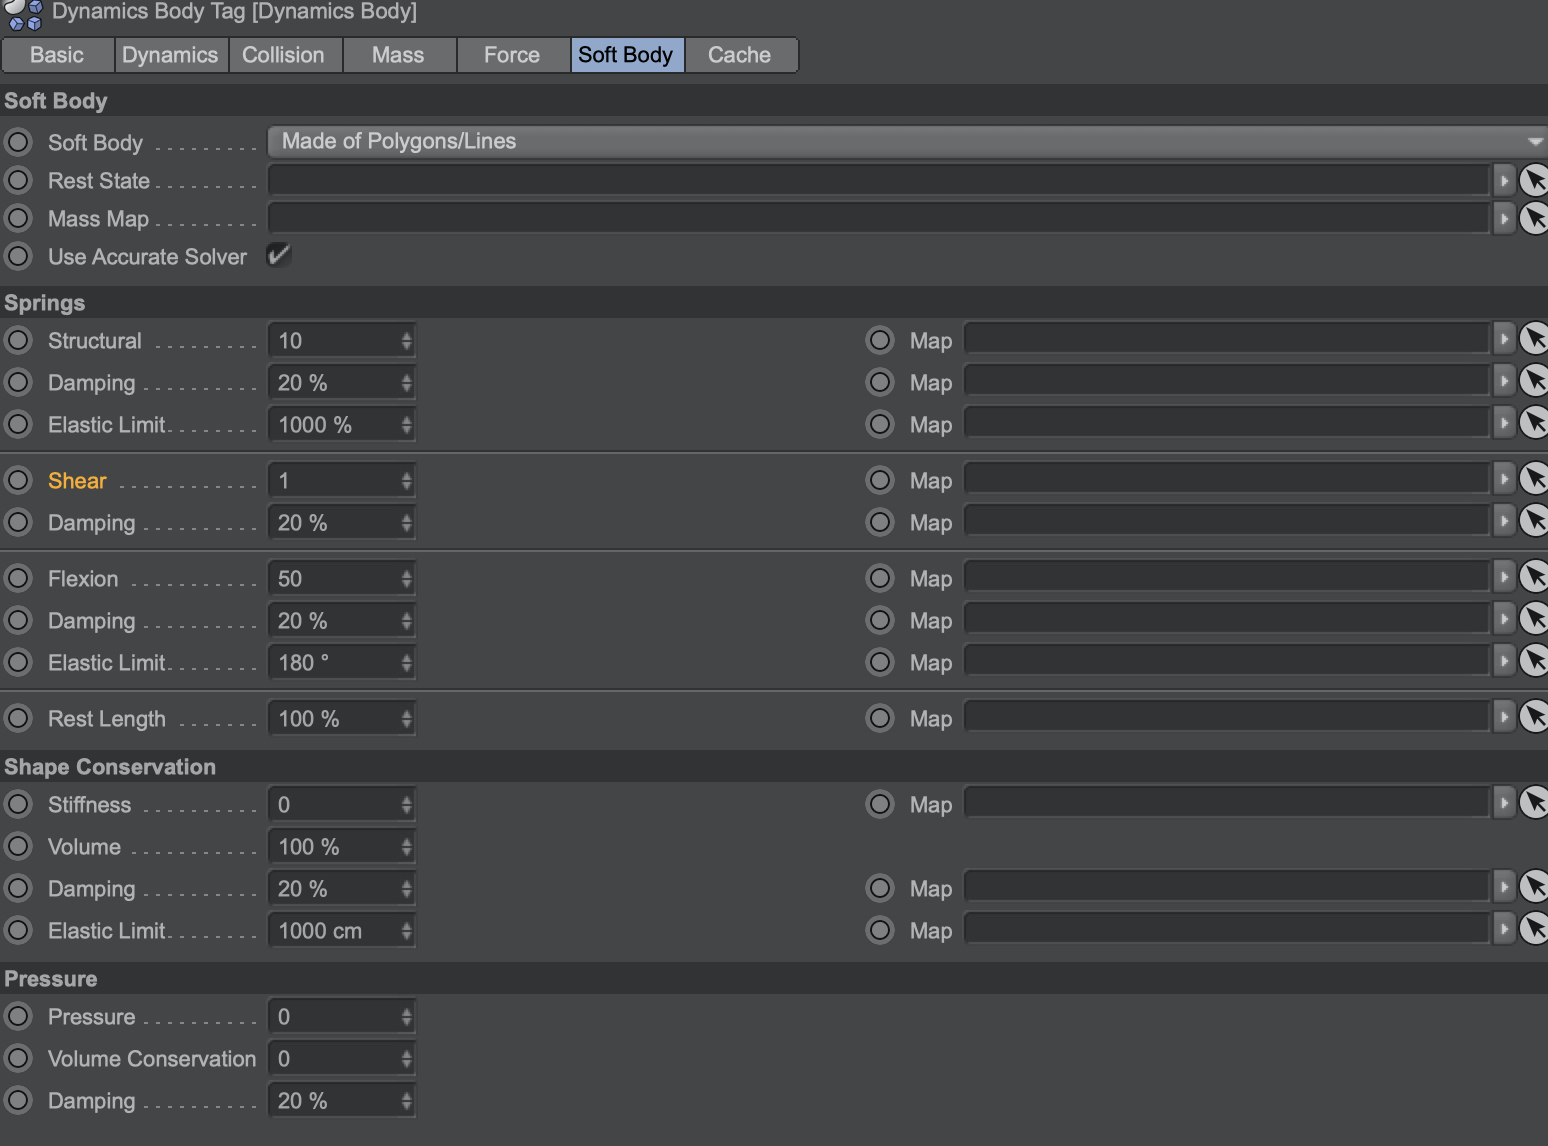Viewport: 1548px width, 1146px height.
Task: Click the Volume Conservation input field
Action: click(341, 1059)
